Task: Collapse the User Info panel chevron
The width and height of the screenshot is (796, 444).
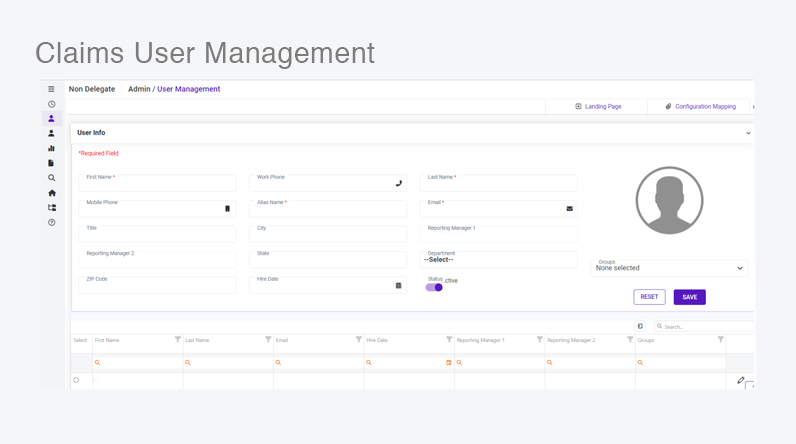Action: click(x=748, y=133)
